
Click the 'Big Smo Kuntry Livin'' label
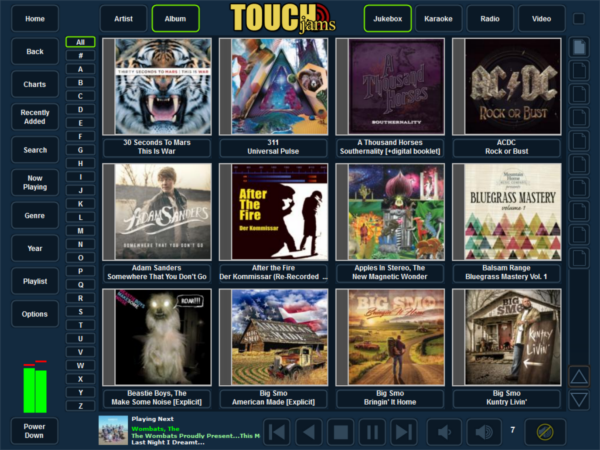tap(507, 398)
